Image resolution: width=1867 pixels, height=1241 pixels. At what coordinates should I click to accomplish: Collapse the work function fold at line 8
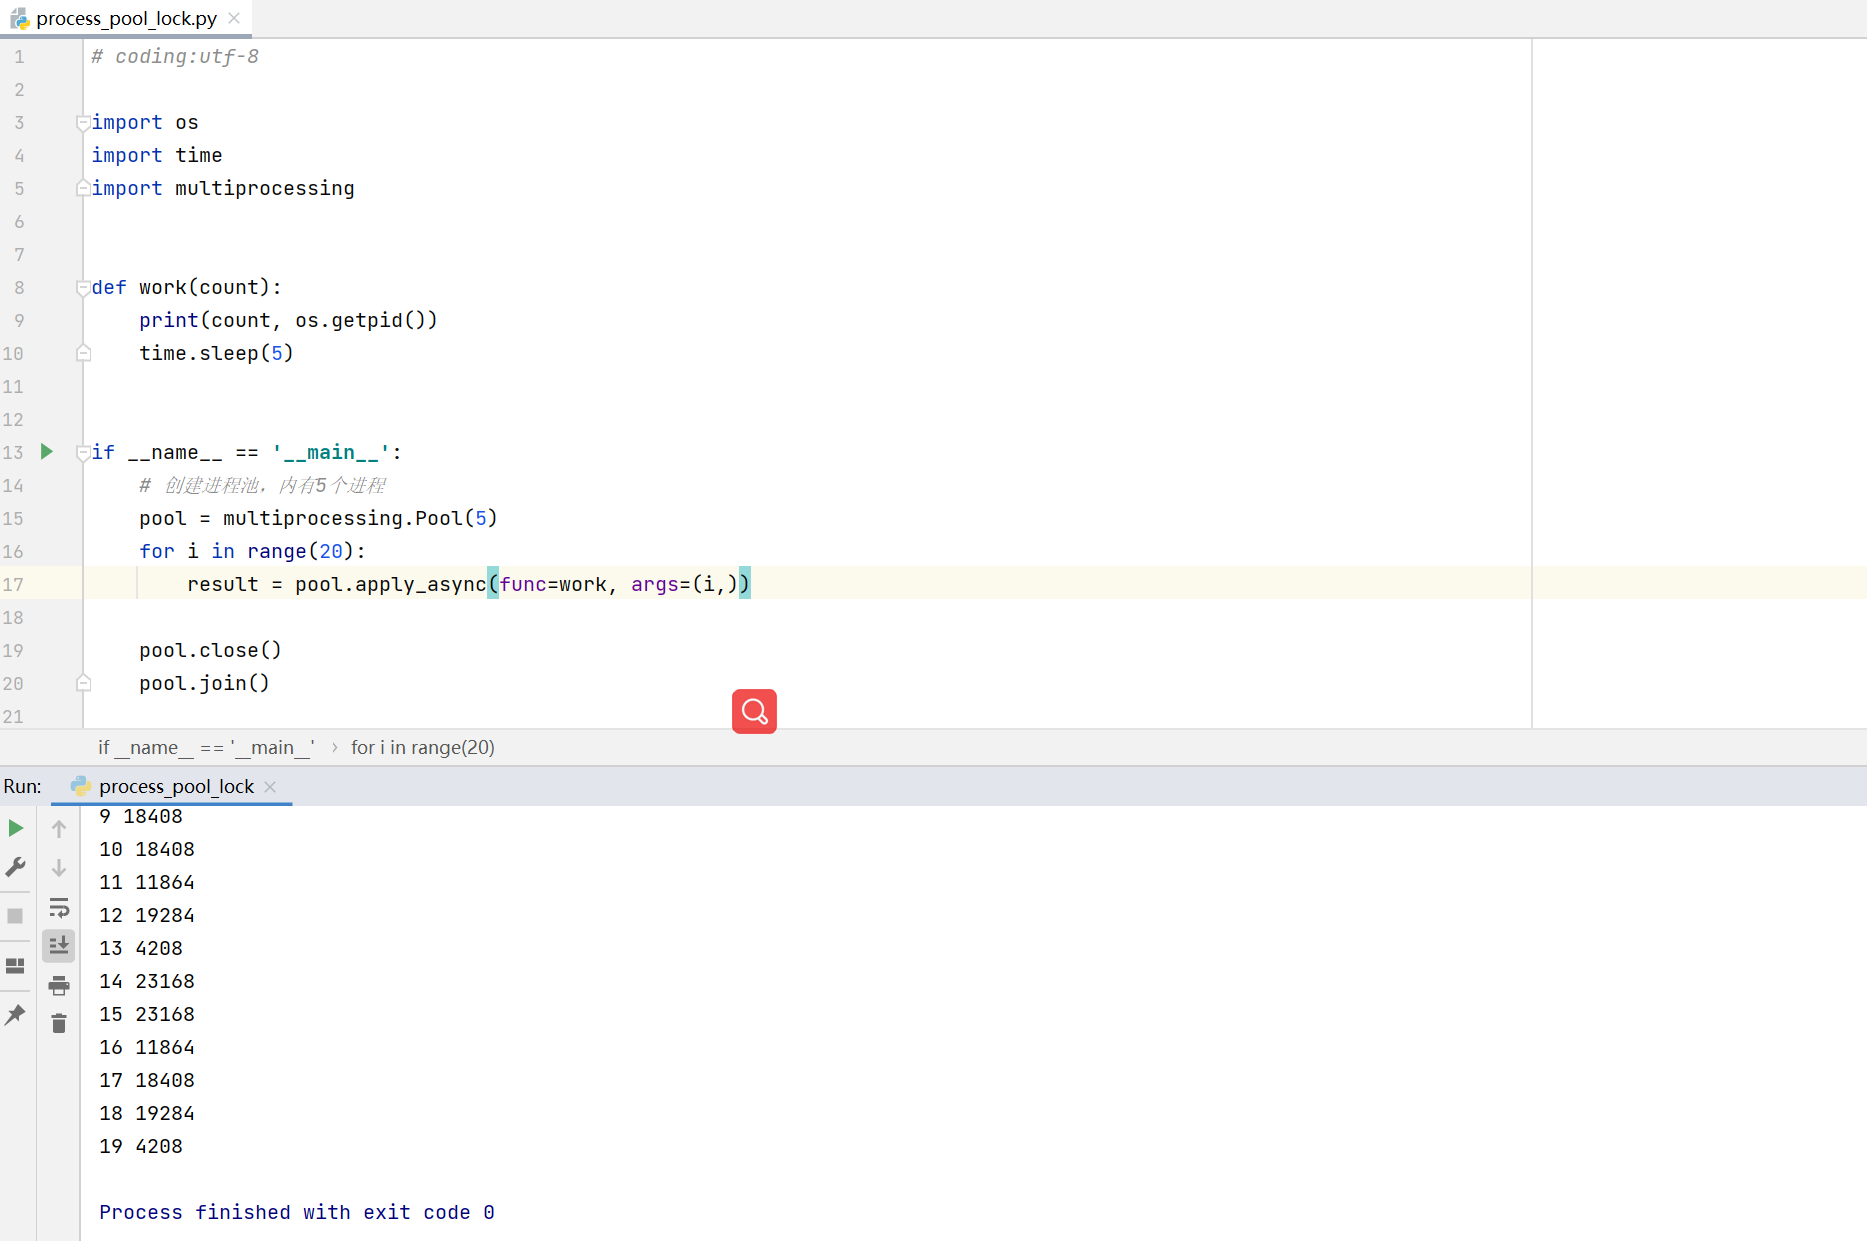[x=83, y=288]
